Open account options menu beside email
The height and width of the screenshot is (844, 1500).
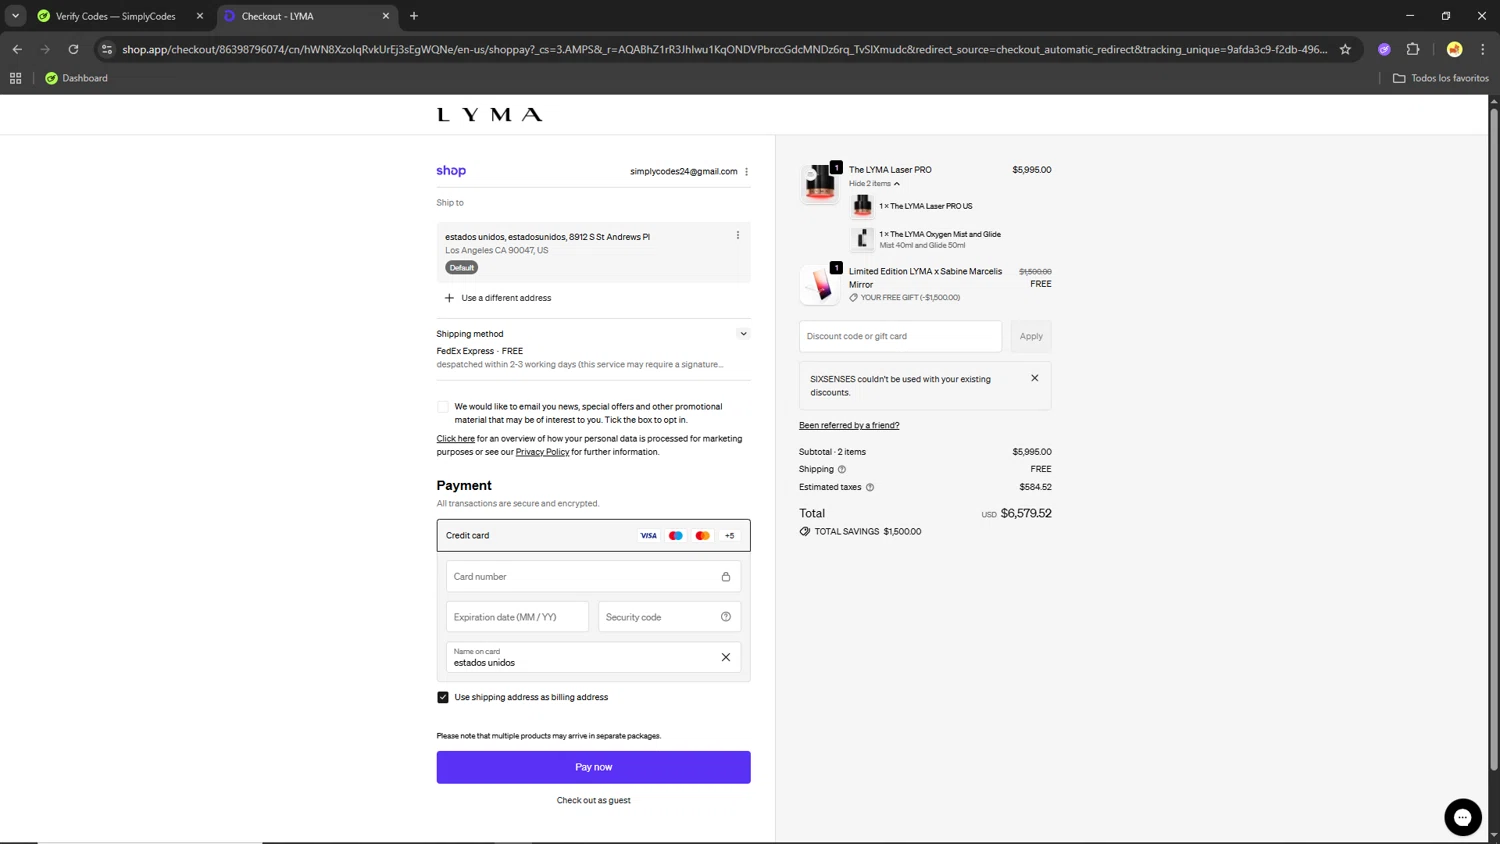746,172
